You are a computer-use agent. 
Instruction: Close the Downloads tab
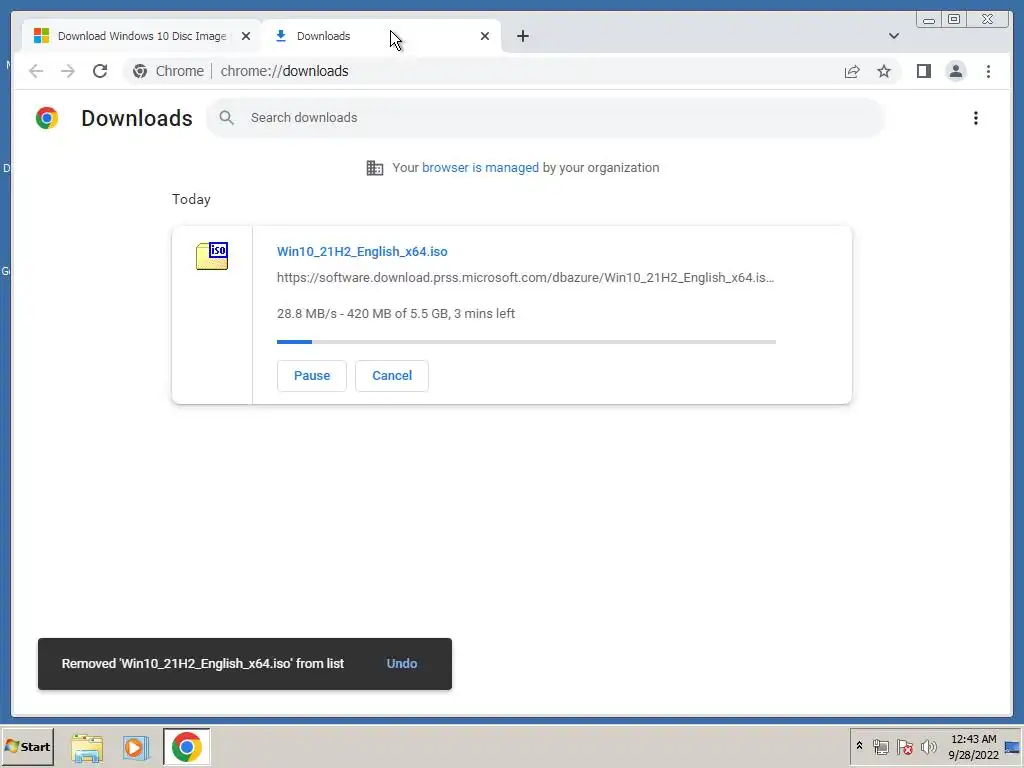coord(485,36)
